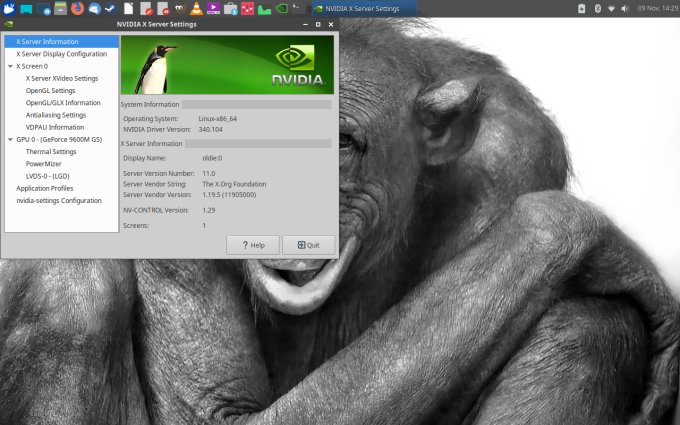The image size is (680, 425).
Task: Collapse the GPU 0 GeForce 9600M GS arrow
Action: click(10, 140)
